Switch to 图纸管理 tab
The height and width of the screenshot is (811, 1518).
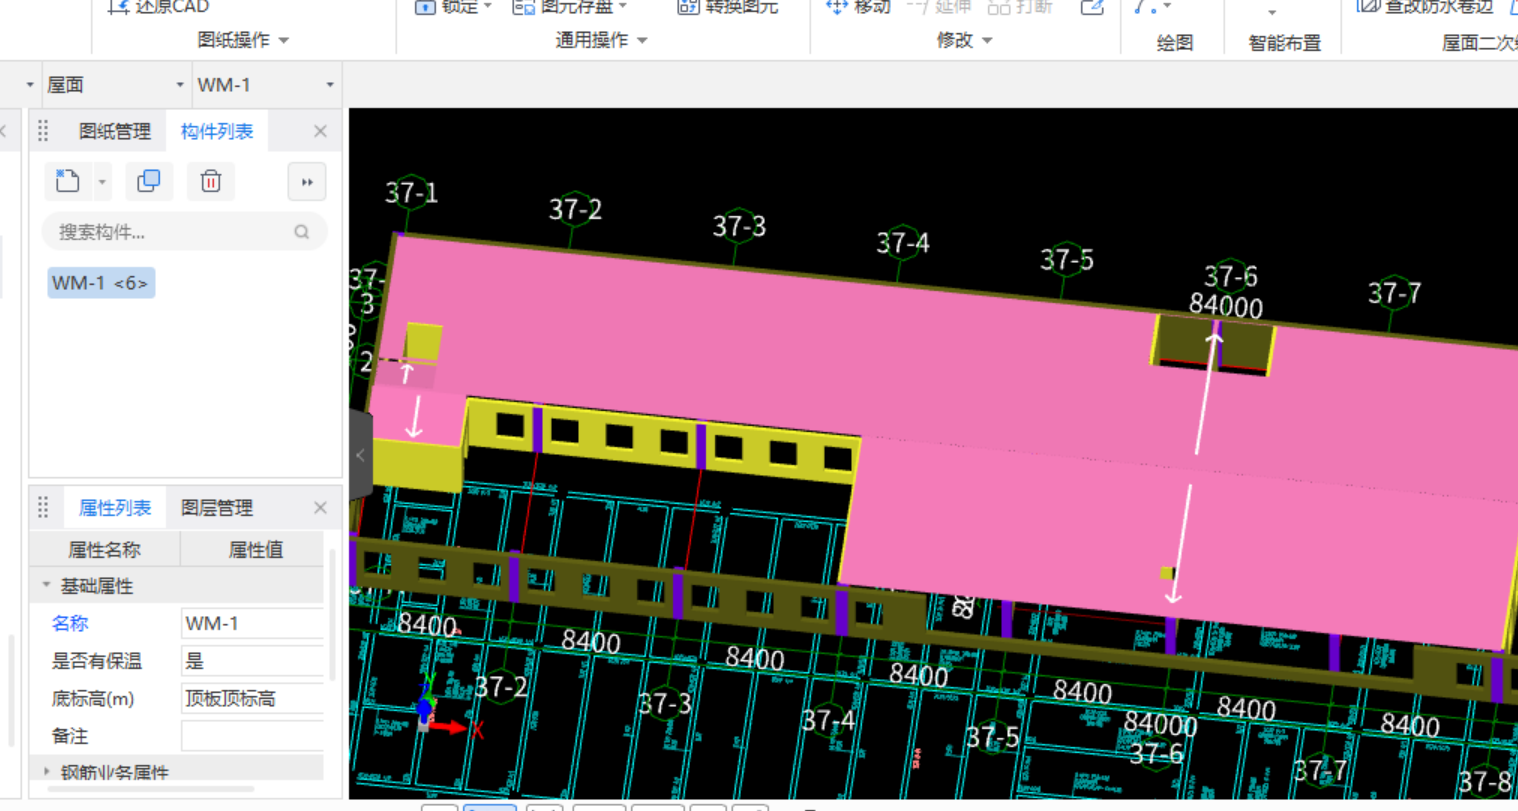115,131
